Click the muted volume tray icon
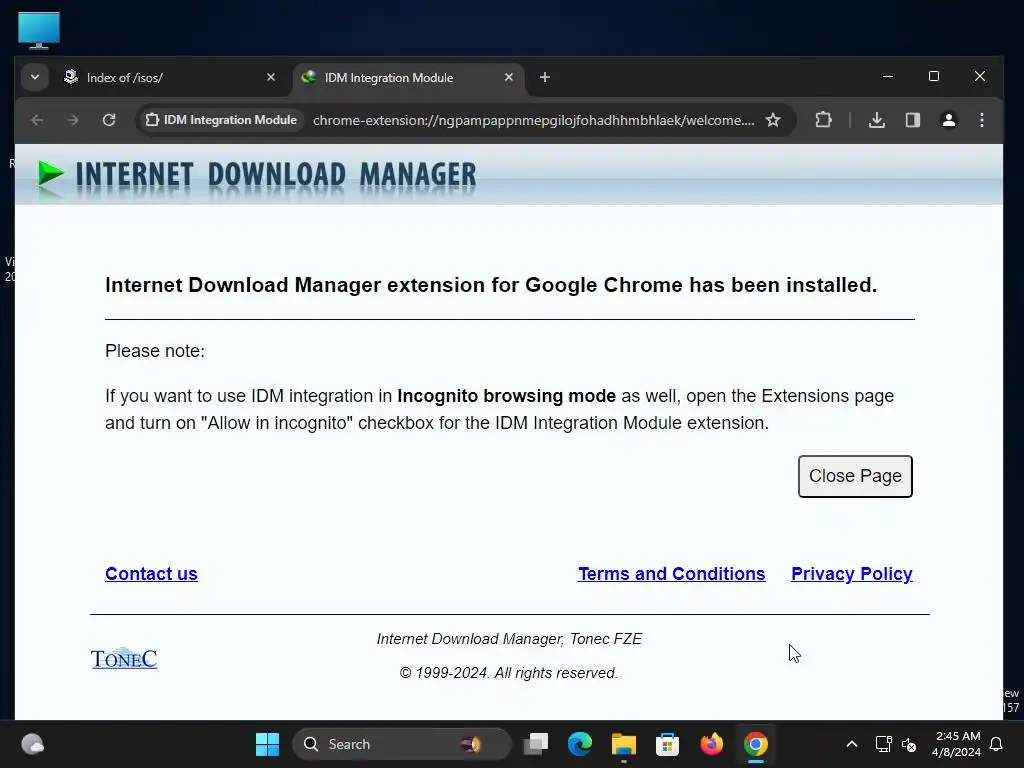The width and height of the screenshot is (1024, 768). 909,744
